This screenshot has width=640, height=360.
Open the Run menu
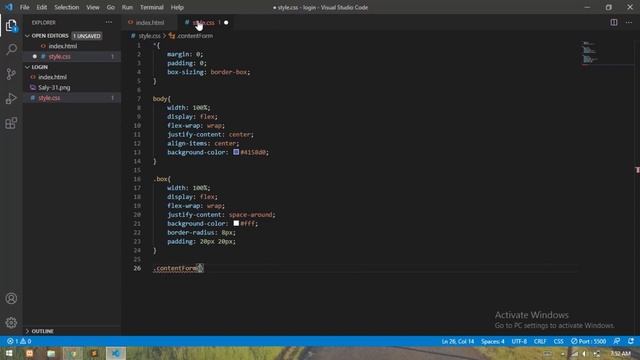coord(127,7)
